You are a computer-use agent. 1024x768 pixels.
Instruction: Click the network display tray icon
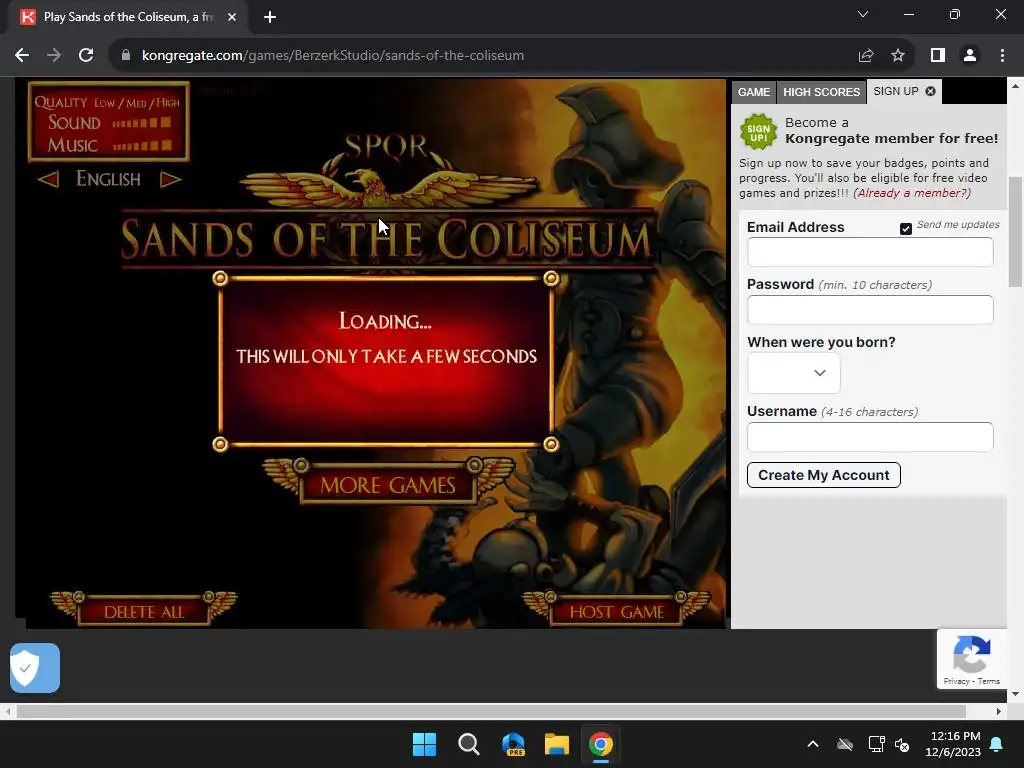876,744
